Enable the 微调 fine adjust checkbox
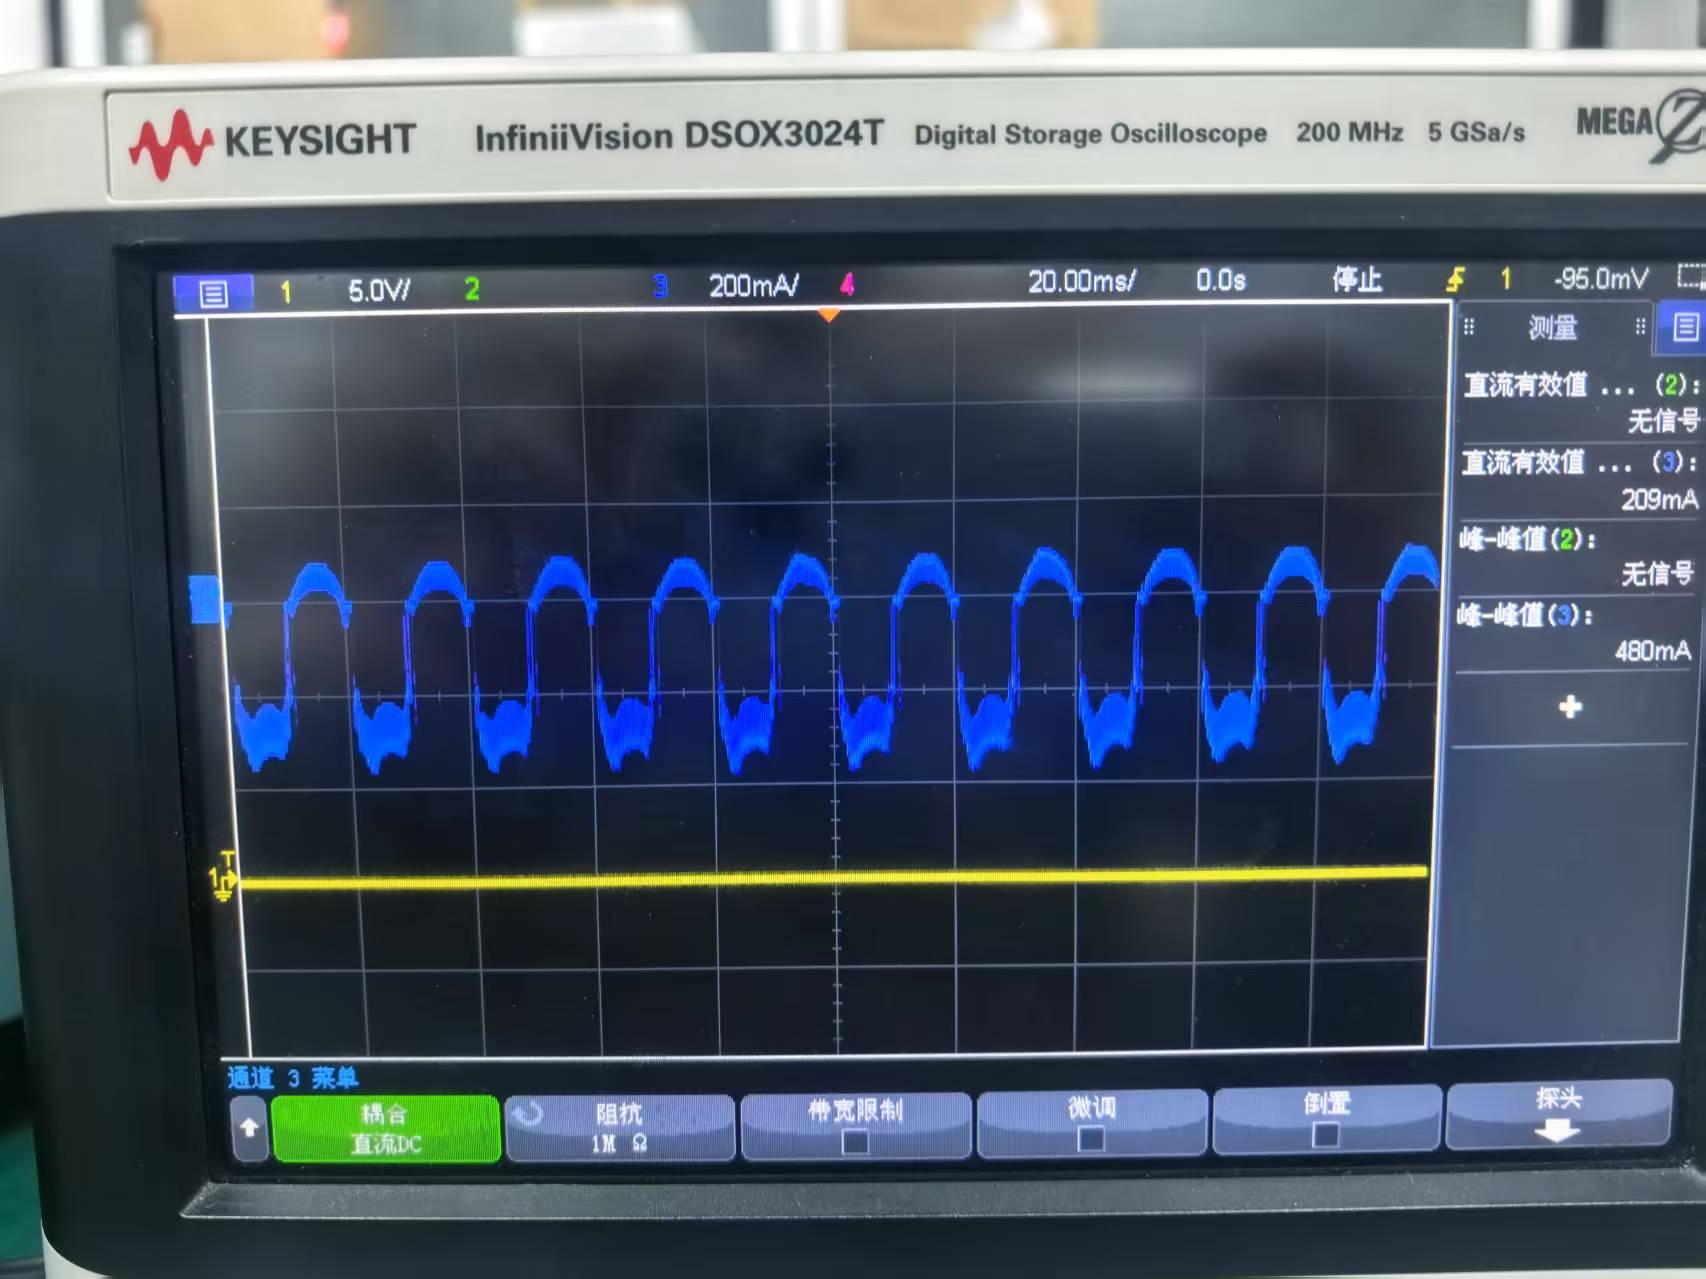This screenshot has height=1279, width=1706. (1091, 1139)
